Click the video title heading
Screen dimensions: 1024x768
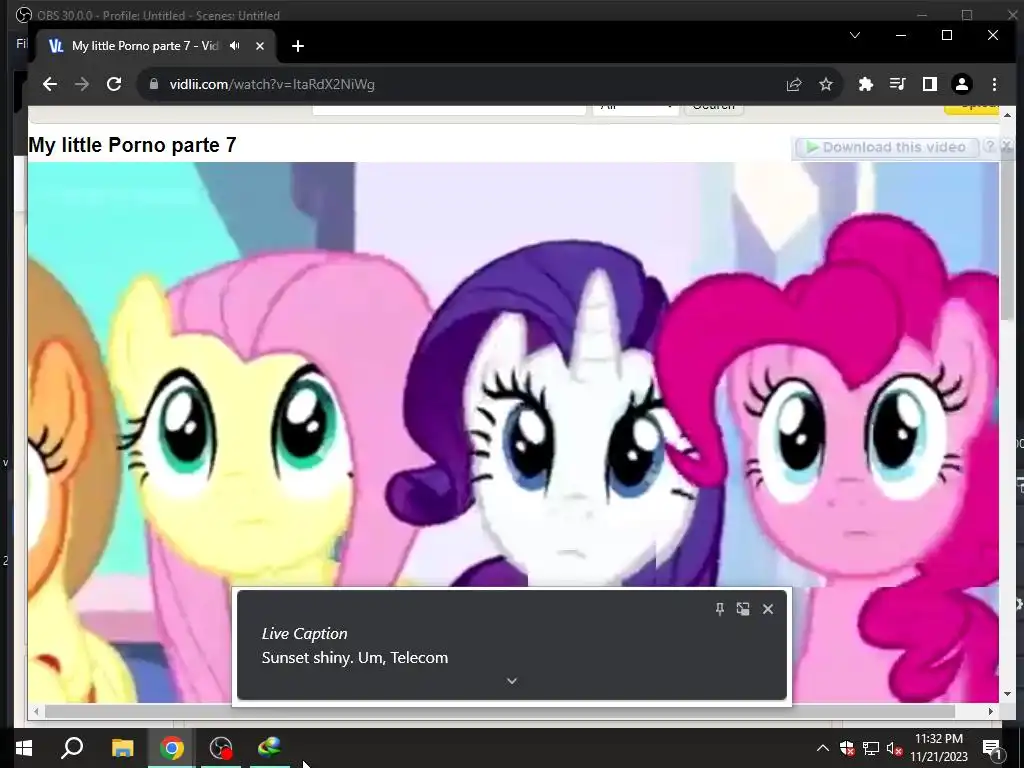(132, 145)
